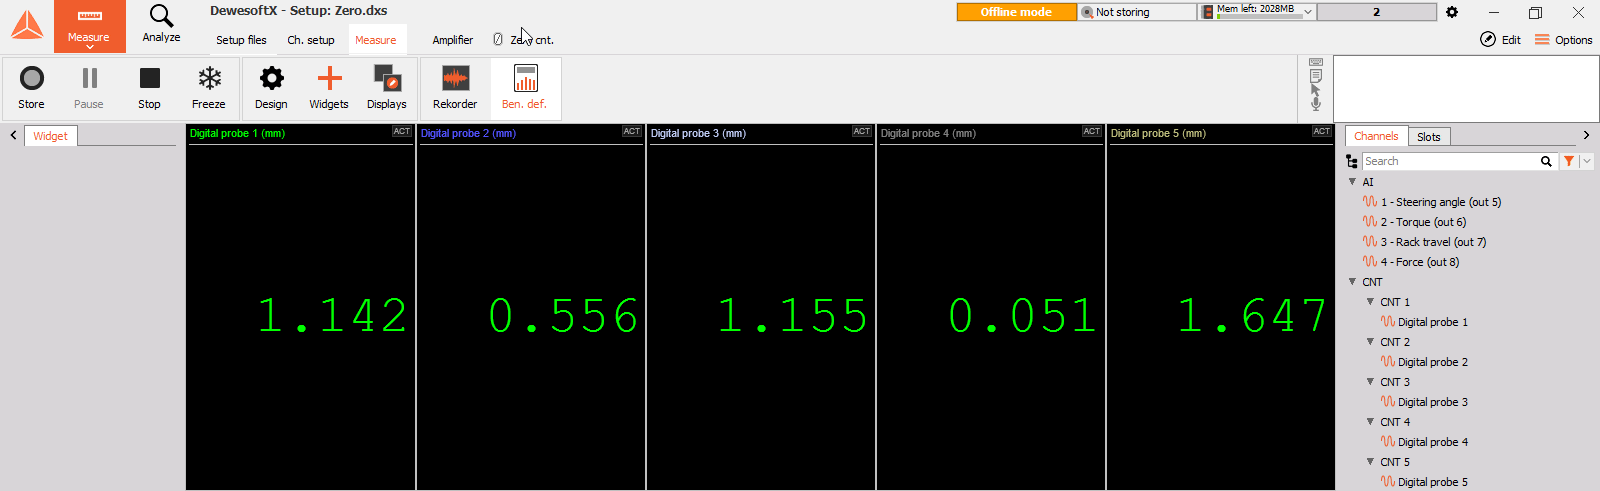Switch to Measure mode in top-left
Image resolution: width=1600 pixels, height=491 pixels.
[89, 26]
